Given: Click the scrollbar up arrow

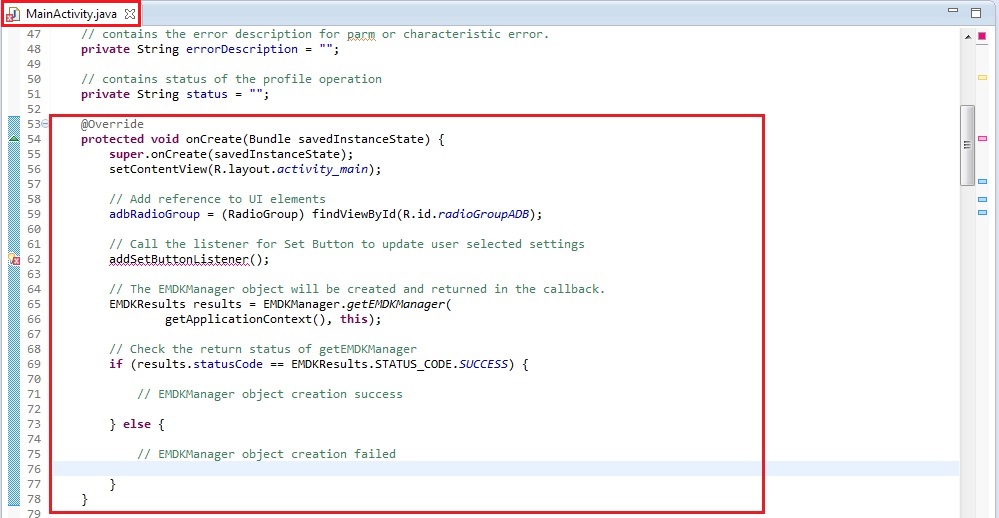Looking at the screenshot, I should click(x=967, y=36).
